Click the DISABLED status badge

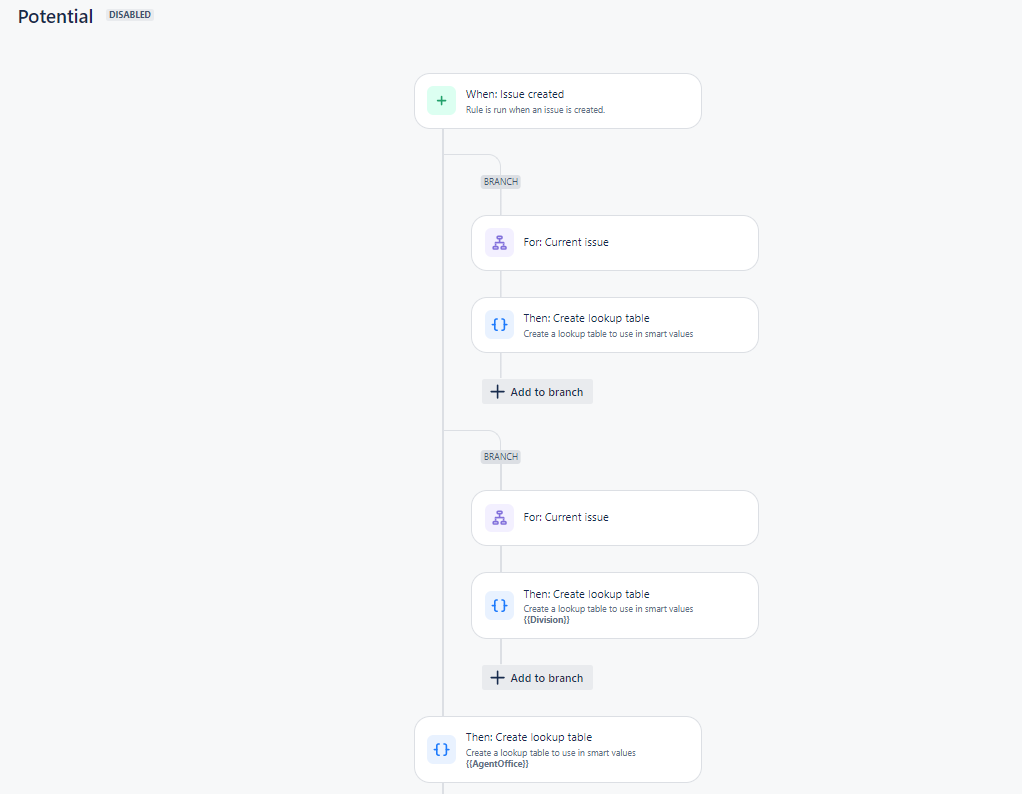click(x=130, y=15)
